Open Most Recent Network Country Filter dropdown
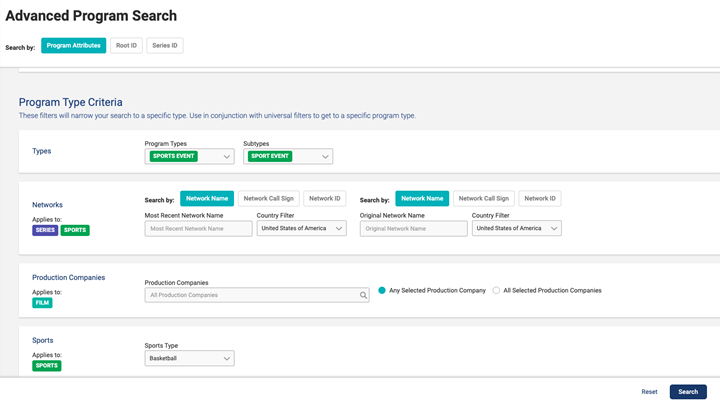Image resolution: width=720 pixels, height=402 pixels. pos(301,228)
